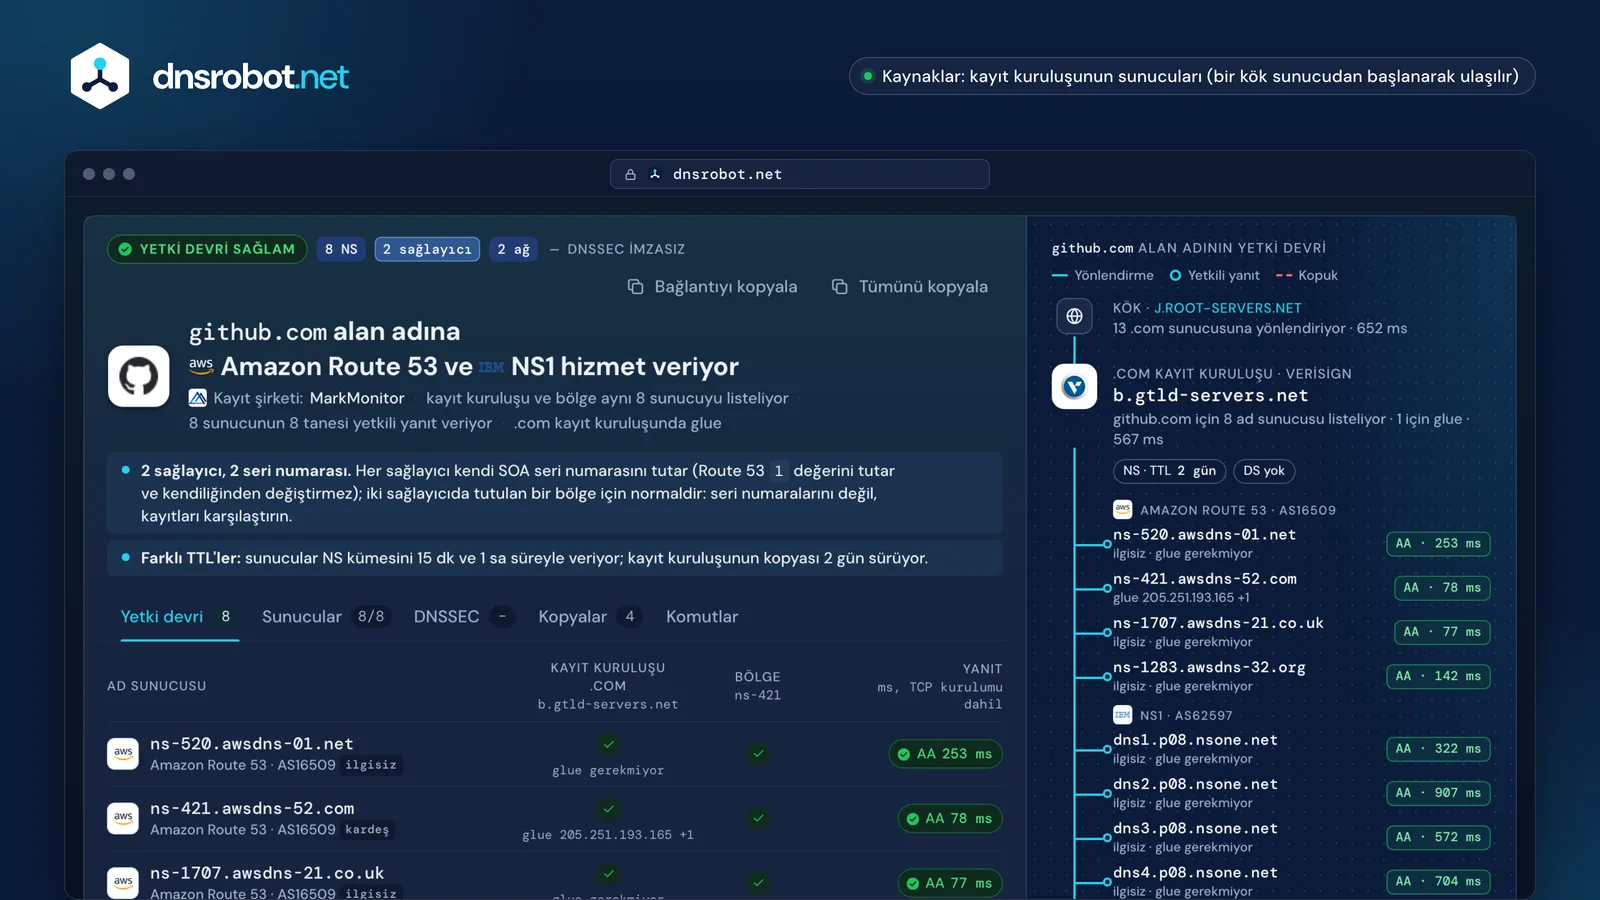Switch to the Kopyalar tab
Screen dimensions: 1600x900
pyautogui.click(x=590, y=617)
